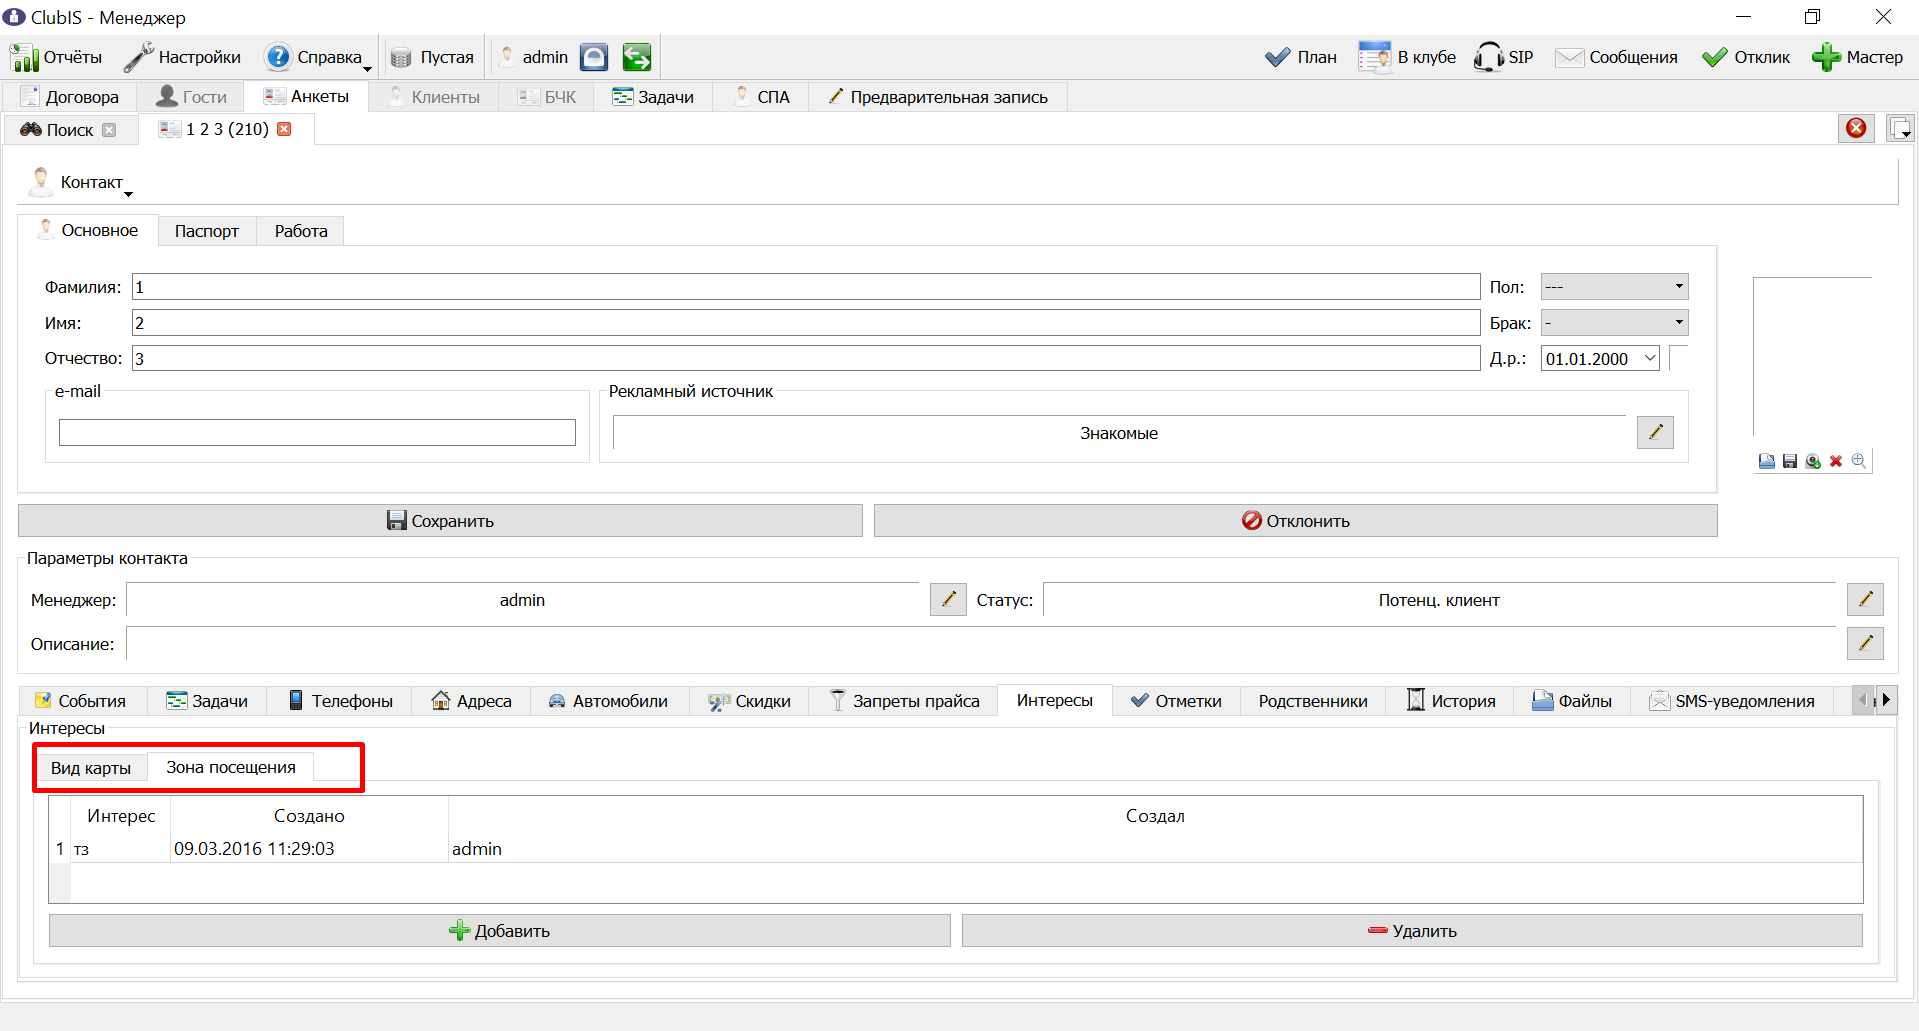This screenshot has width=1919, height=1031.
Task: Edit Менеджер with pencil button
Action: (948, 600)
